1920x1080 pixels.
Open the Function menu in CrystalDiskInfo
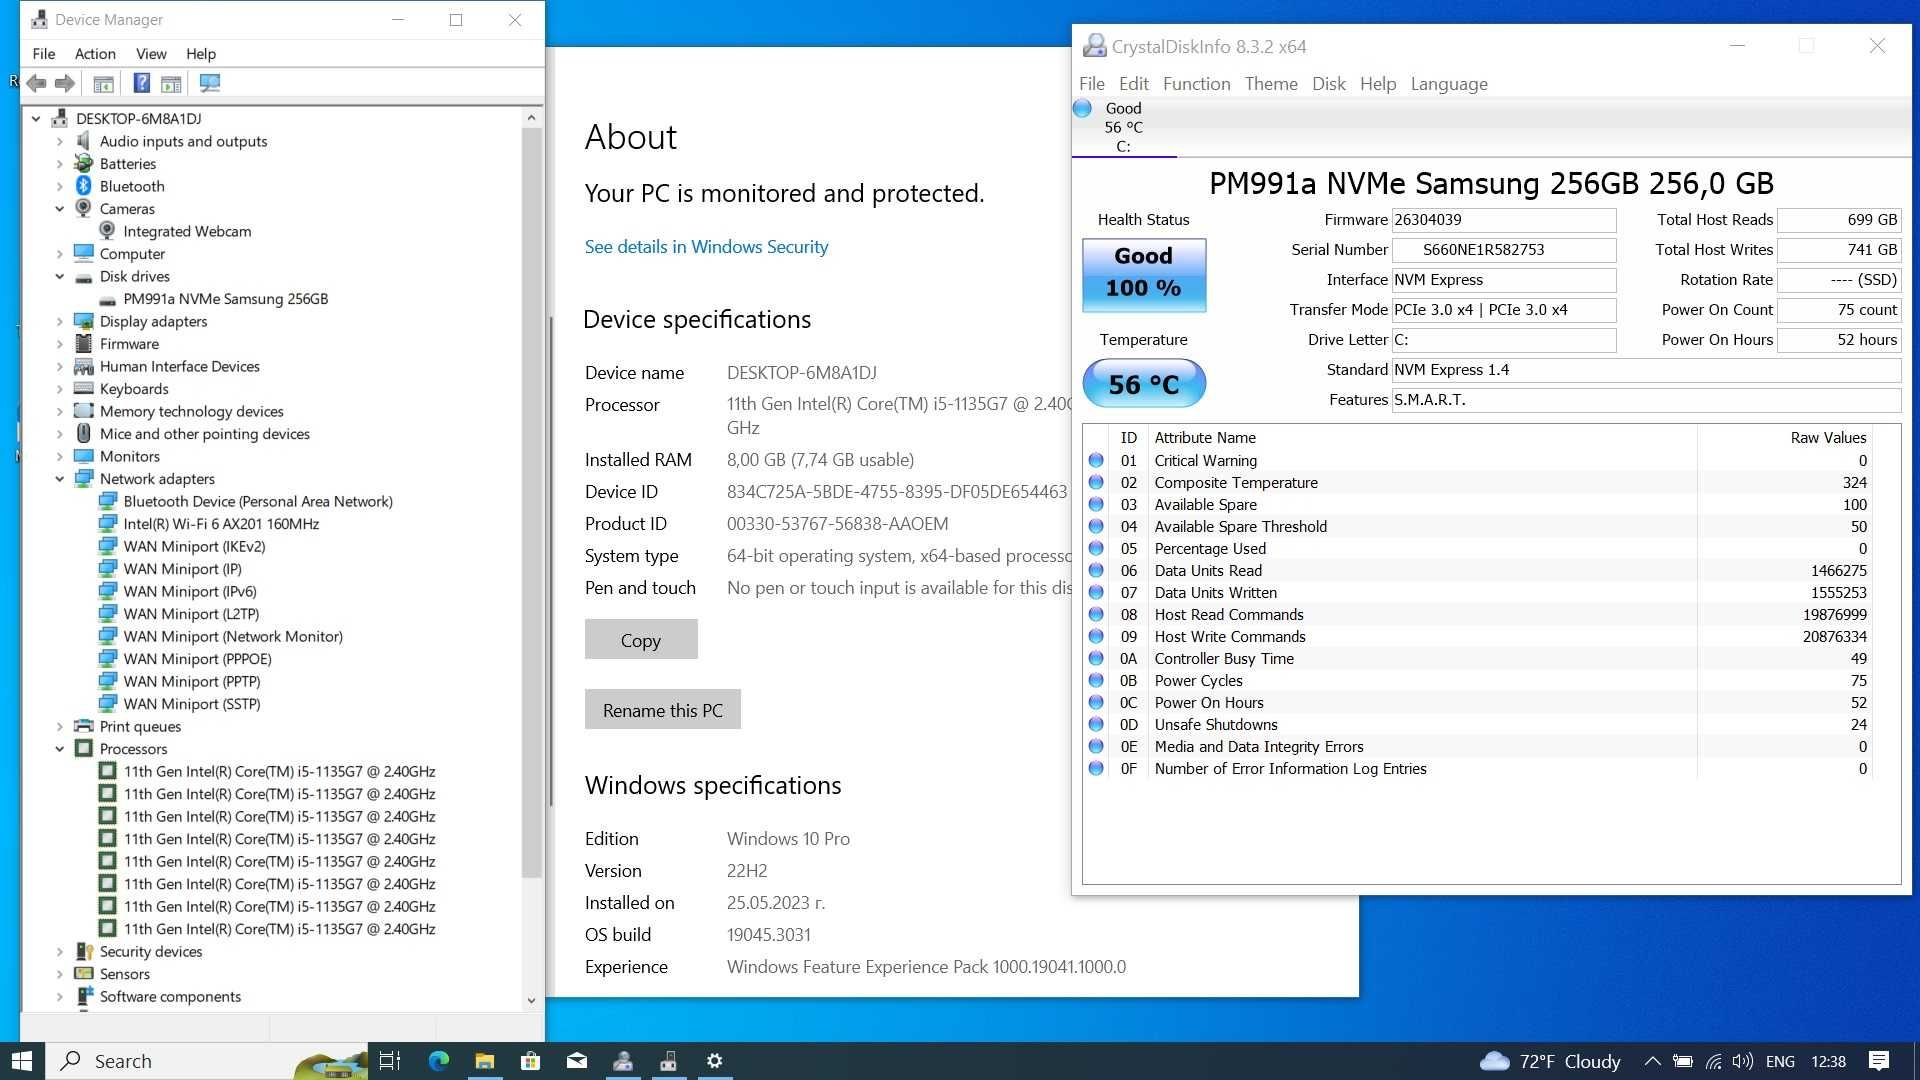click(1196, 84)
